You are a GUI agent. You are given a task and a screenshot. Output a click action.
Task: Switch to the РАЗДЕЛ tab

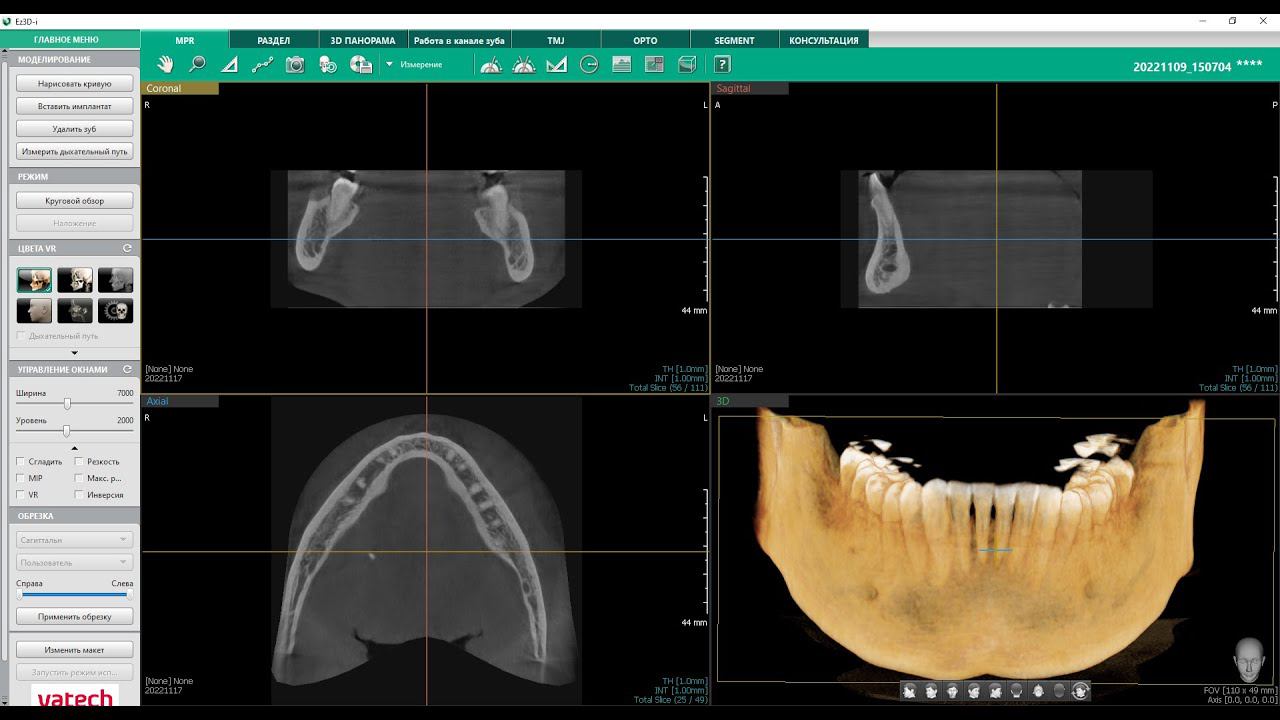(x=273, y=40)
